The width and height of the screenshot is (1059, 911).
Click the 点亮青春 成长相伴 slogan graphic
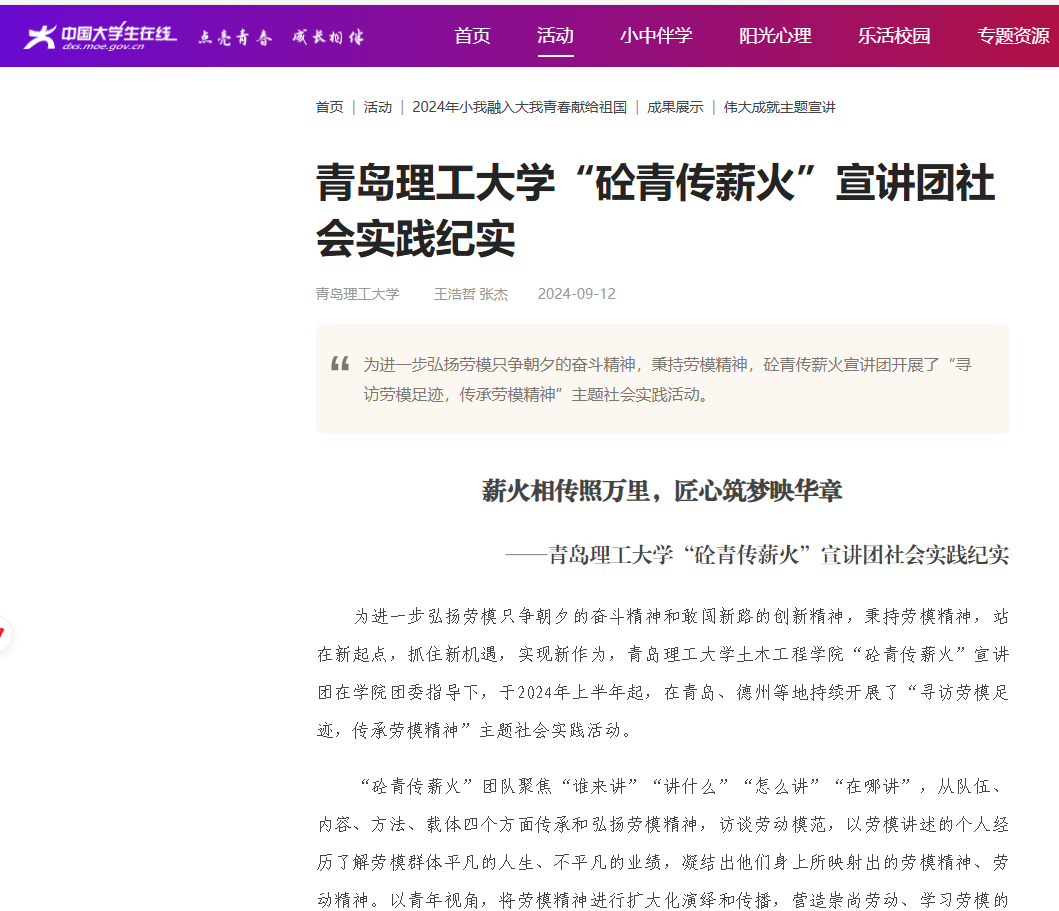(281, 38)
